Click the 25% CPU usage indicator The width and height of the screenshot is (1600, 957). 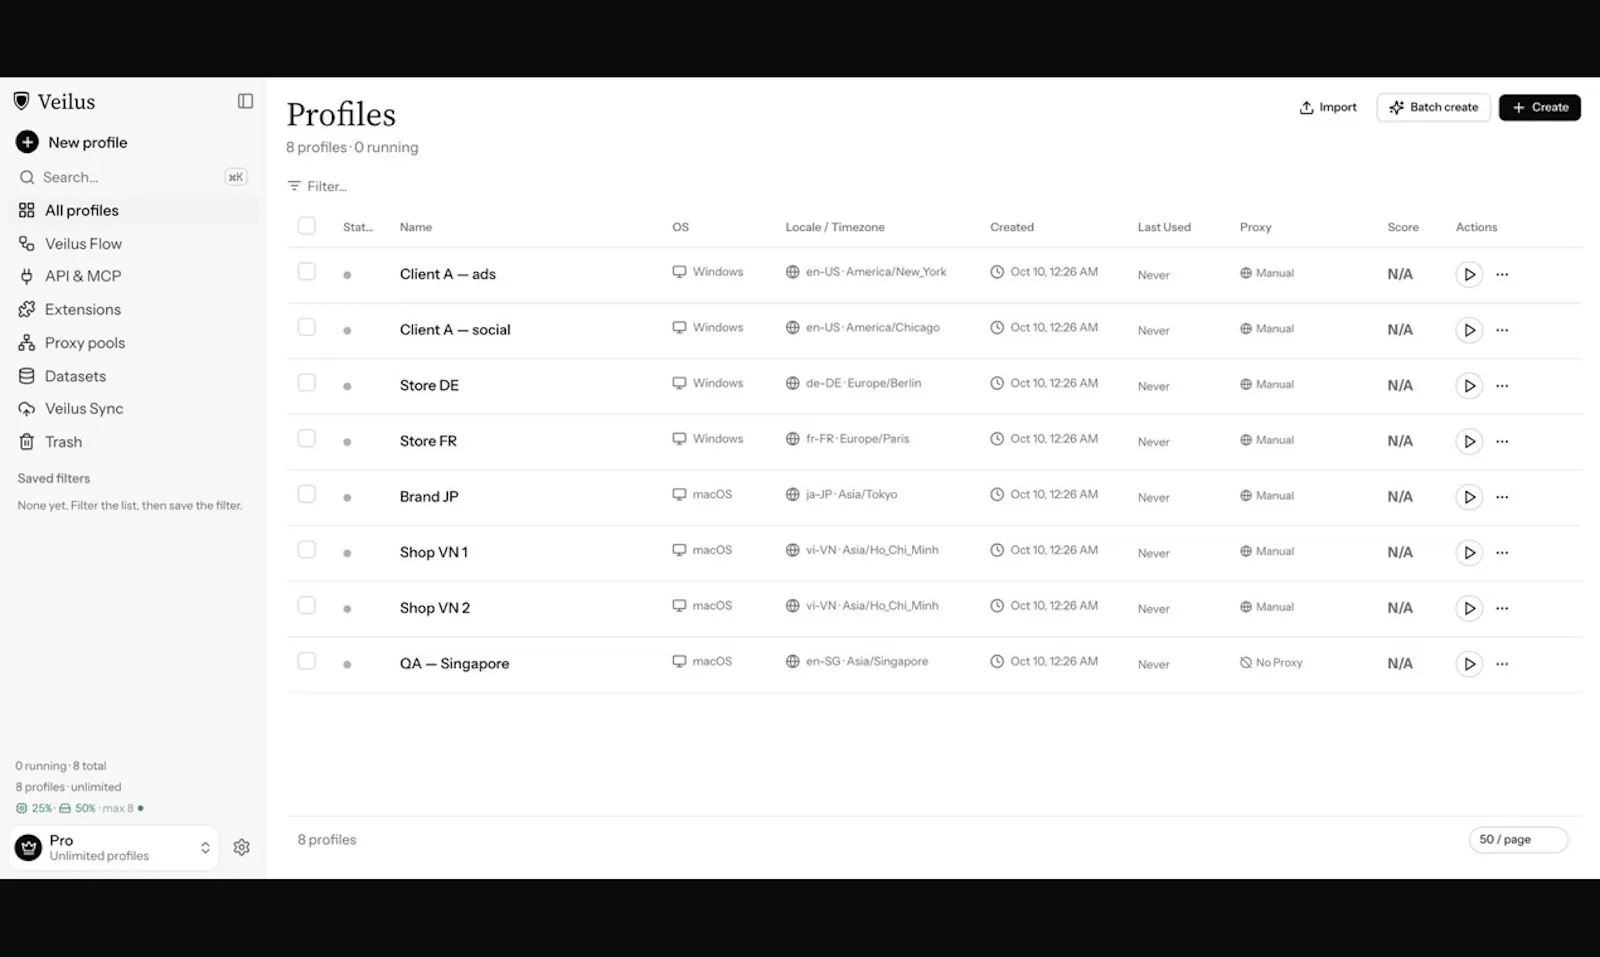(x=34, y=808)
